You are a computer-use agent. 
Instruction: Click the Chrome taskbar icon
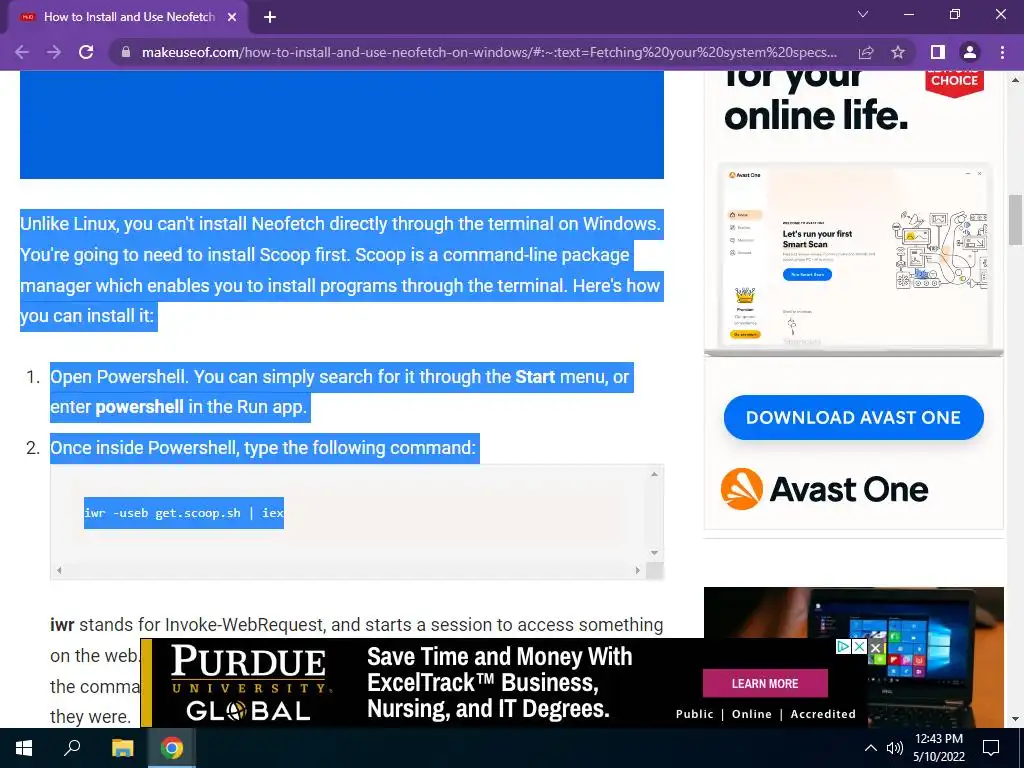[x=172, y=748]
